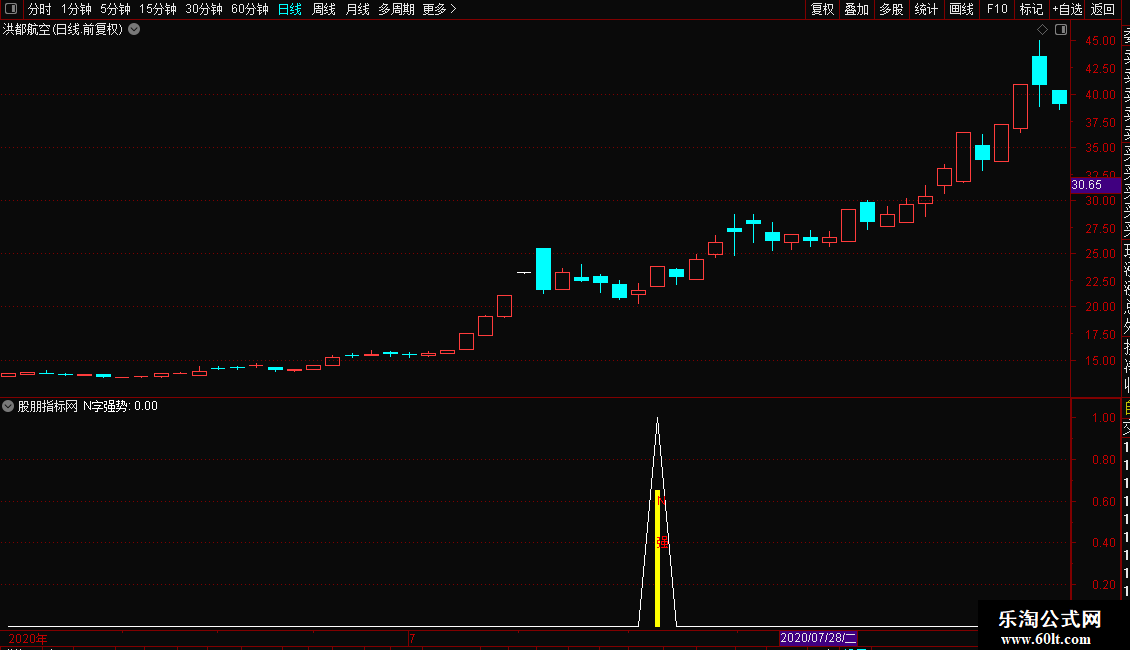Toggle the sidebar panel icon at top-left

point(11,9)
